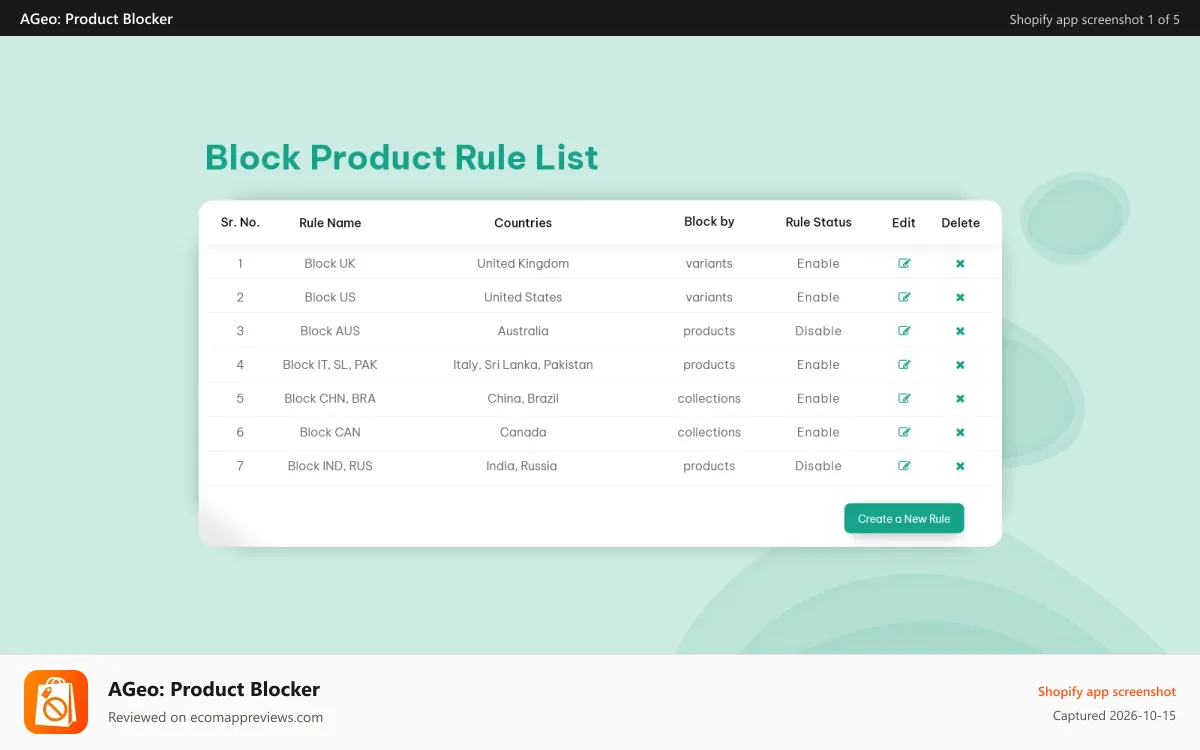Click products in the Block IND, RUS row
Screen dimensions: 1200x750
[x=709, y=466]
